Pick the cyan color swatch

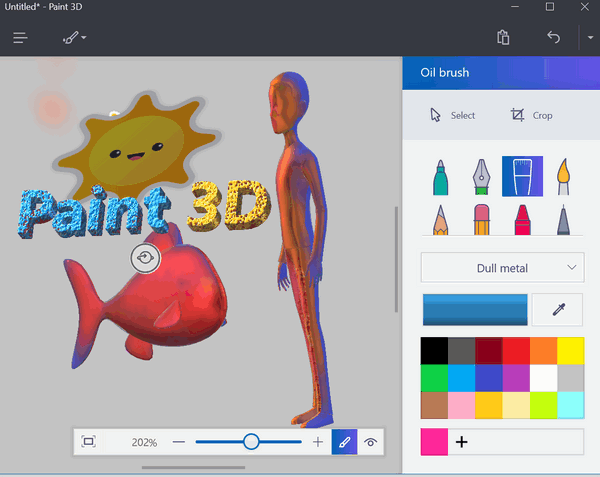click(x=571, y=405)
